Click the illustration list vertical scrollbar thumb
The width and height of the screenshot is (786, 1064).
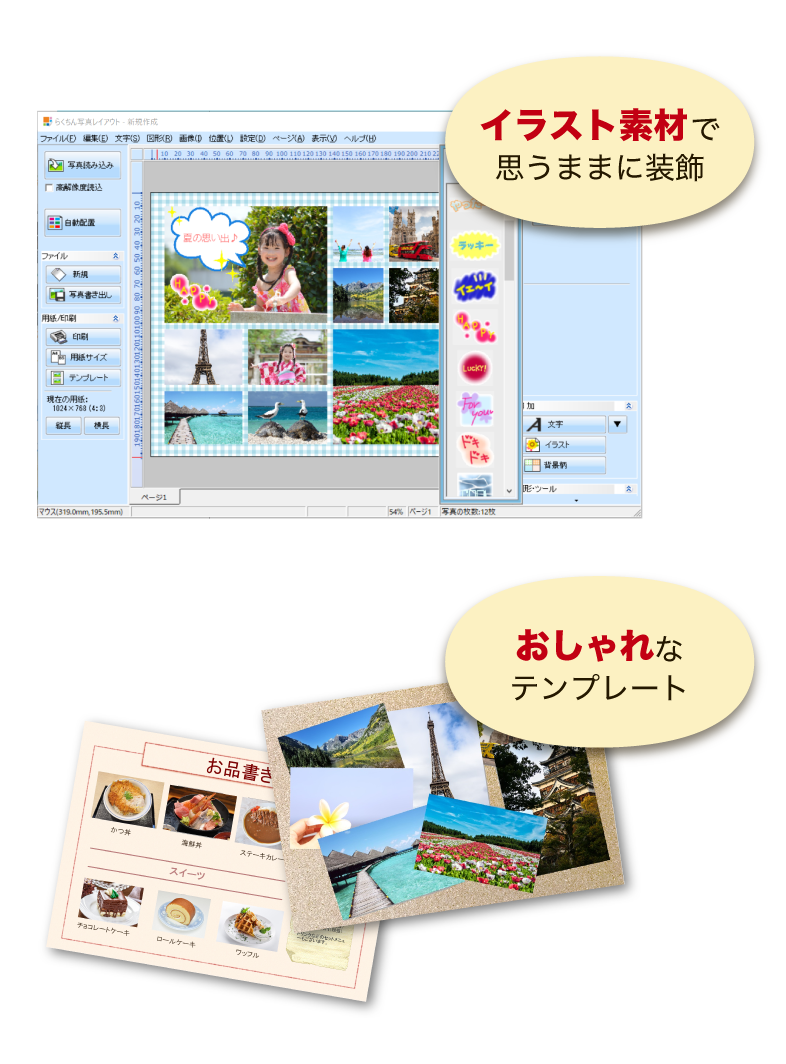(509, 248)
